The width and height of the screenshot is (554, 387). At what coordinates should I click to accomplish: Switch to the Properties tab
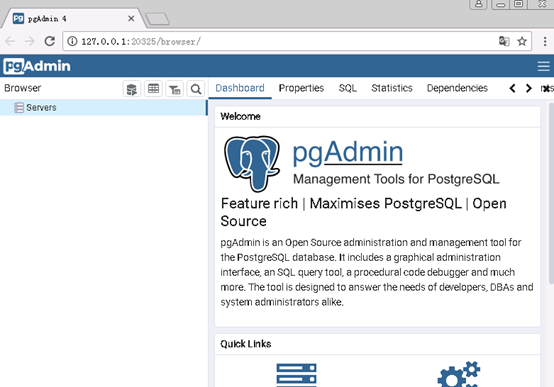point(301,88)
